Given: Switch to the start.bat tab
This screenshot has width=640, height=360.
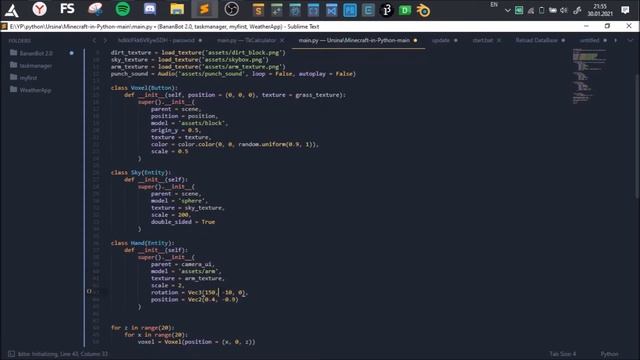Looking at the screenshot, I should click(482, 40).
